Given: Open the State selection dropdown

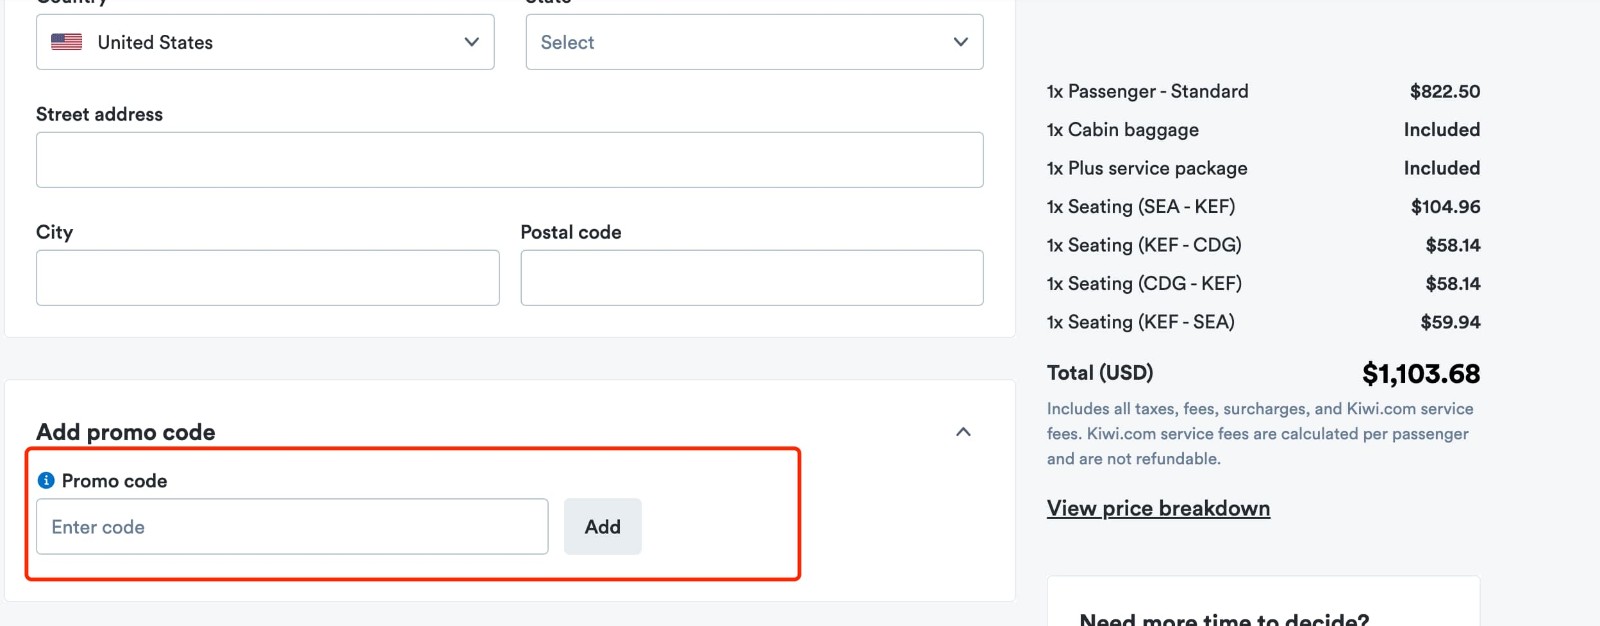Looking at the screenshot, I should pyautogui.click(x=754, y=42).
